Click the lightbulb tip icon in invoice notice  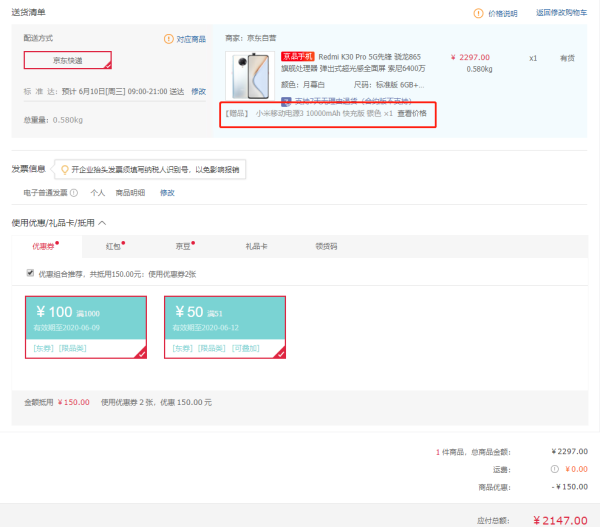click(65, 170)
